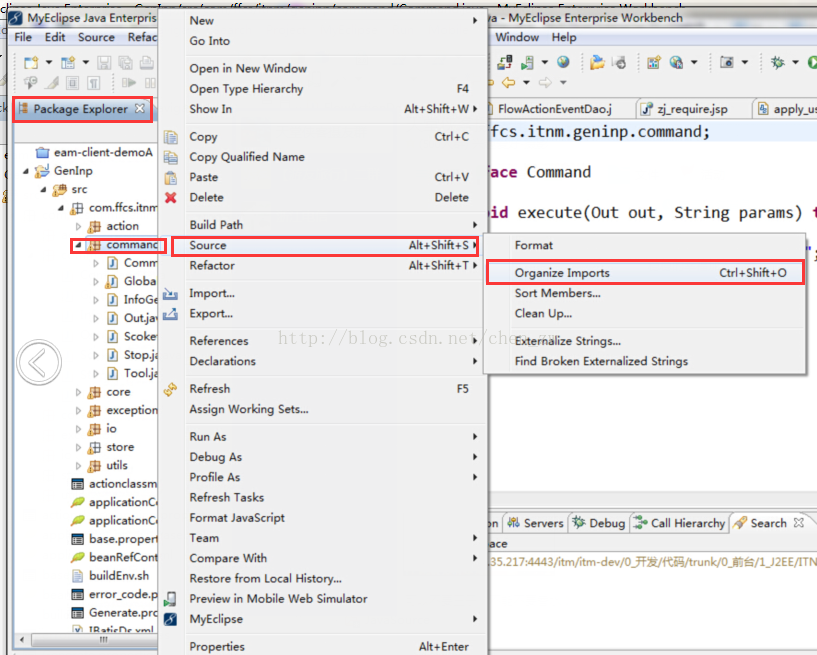Expand the core package
817x655 pixels.
(x=78, y=392)
